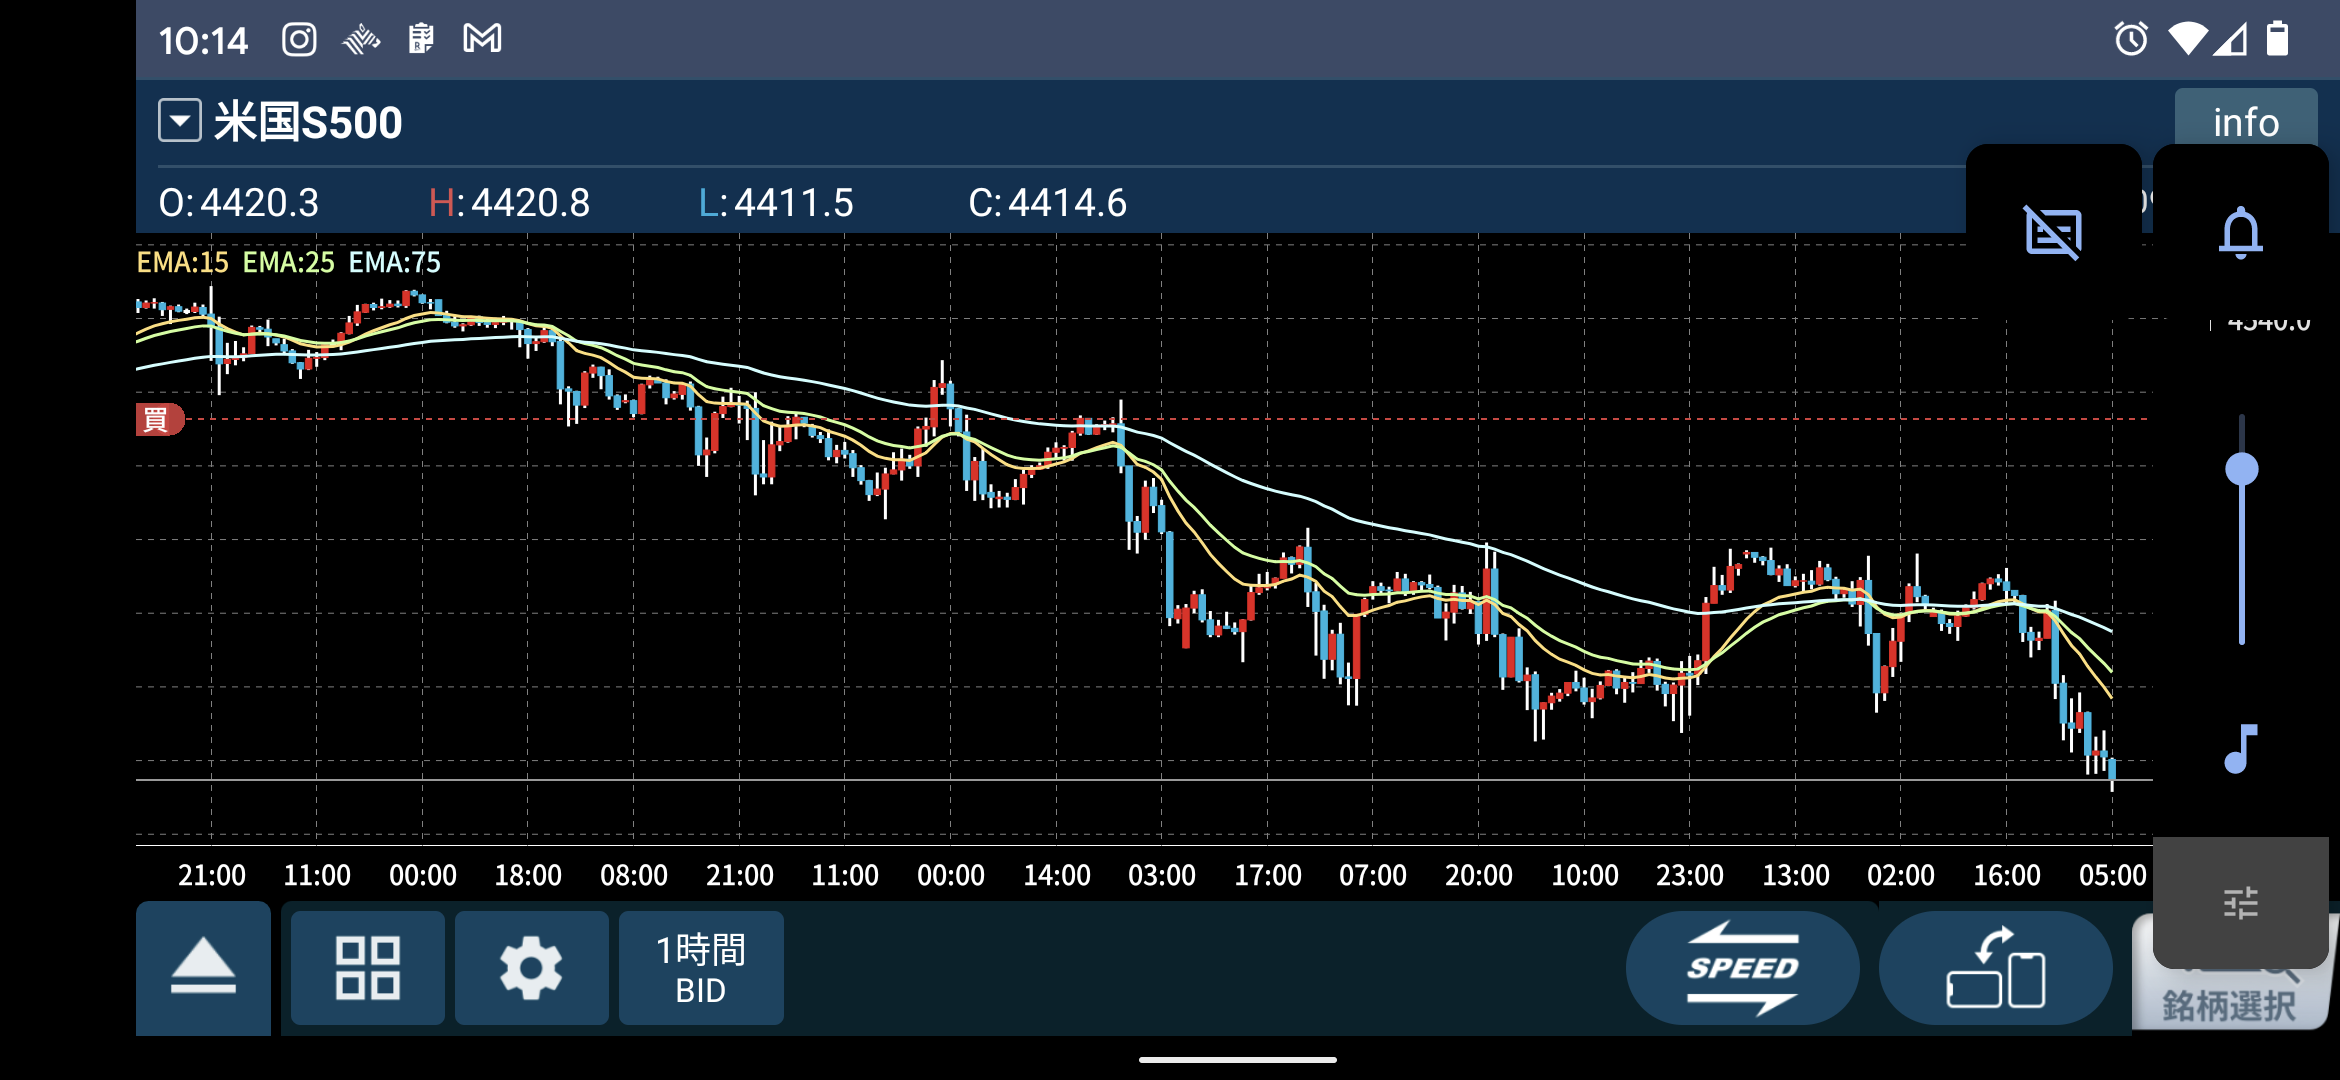This screenshot has width=2340, height=1080.
Task: Open the Gmail notification icon in status bar
Action: (482, 40)
